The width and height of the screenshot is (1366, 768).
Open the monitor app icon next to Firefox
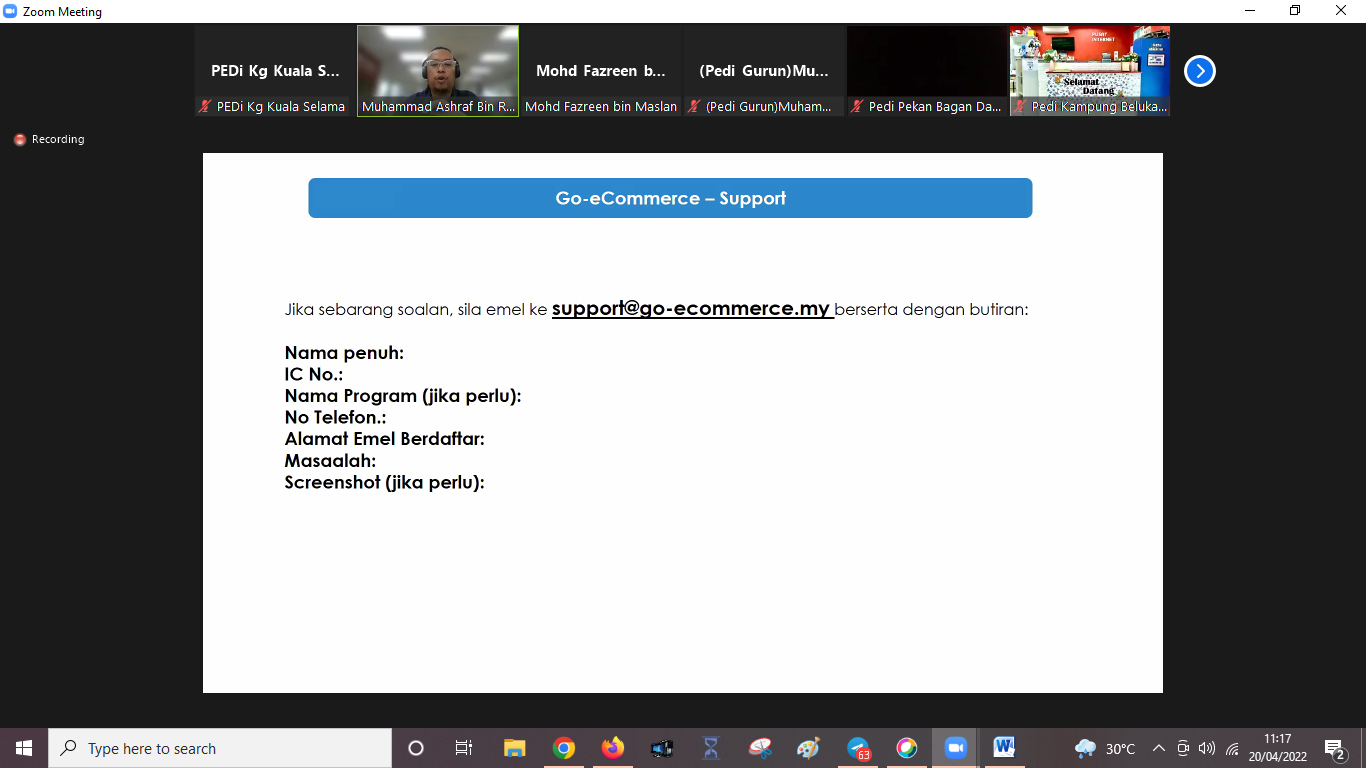pos(662,748)
